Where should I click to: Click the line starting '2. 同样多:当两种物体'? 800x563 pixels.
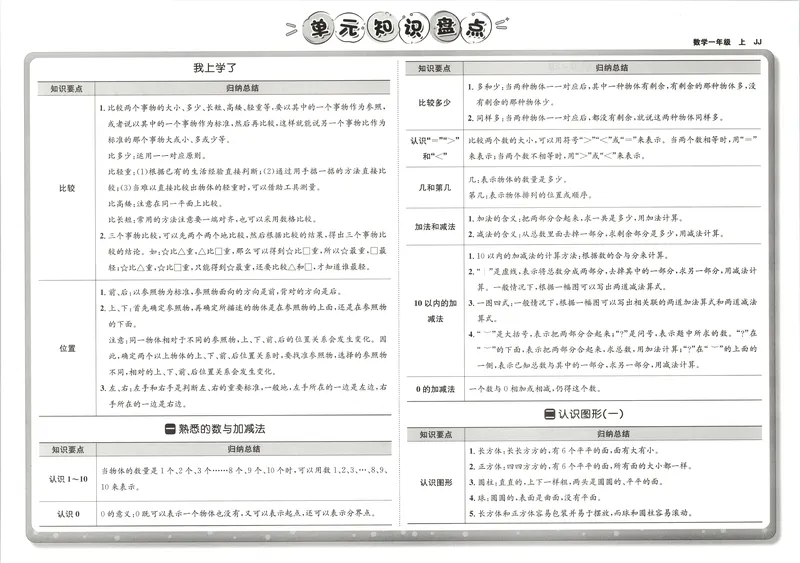[596, 118]
